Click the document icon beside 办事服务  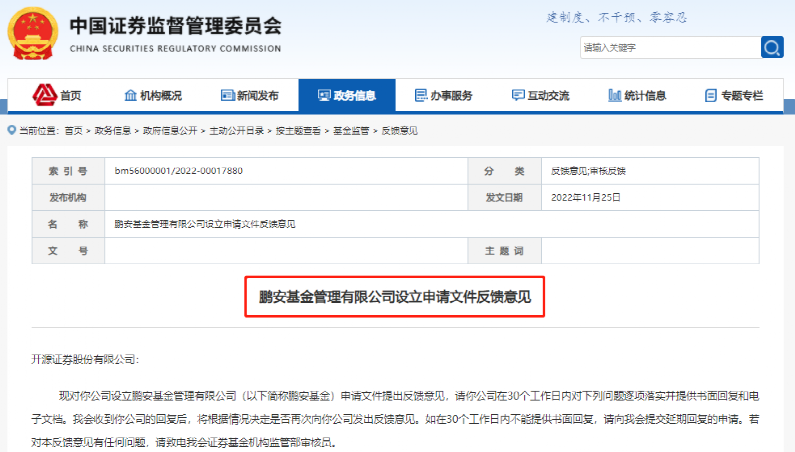(421, 95)
